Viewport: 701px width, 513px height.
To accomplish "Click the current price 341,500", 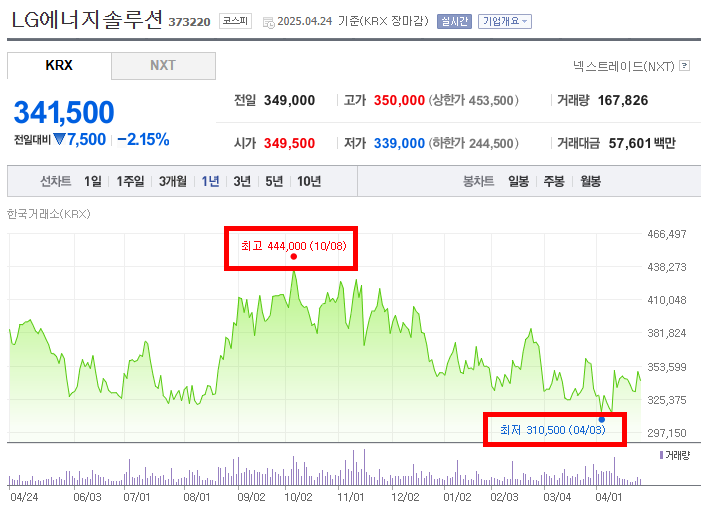I will pos(64,112).
